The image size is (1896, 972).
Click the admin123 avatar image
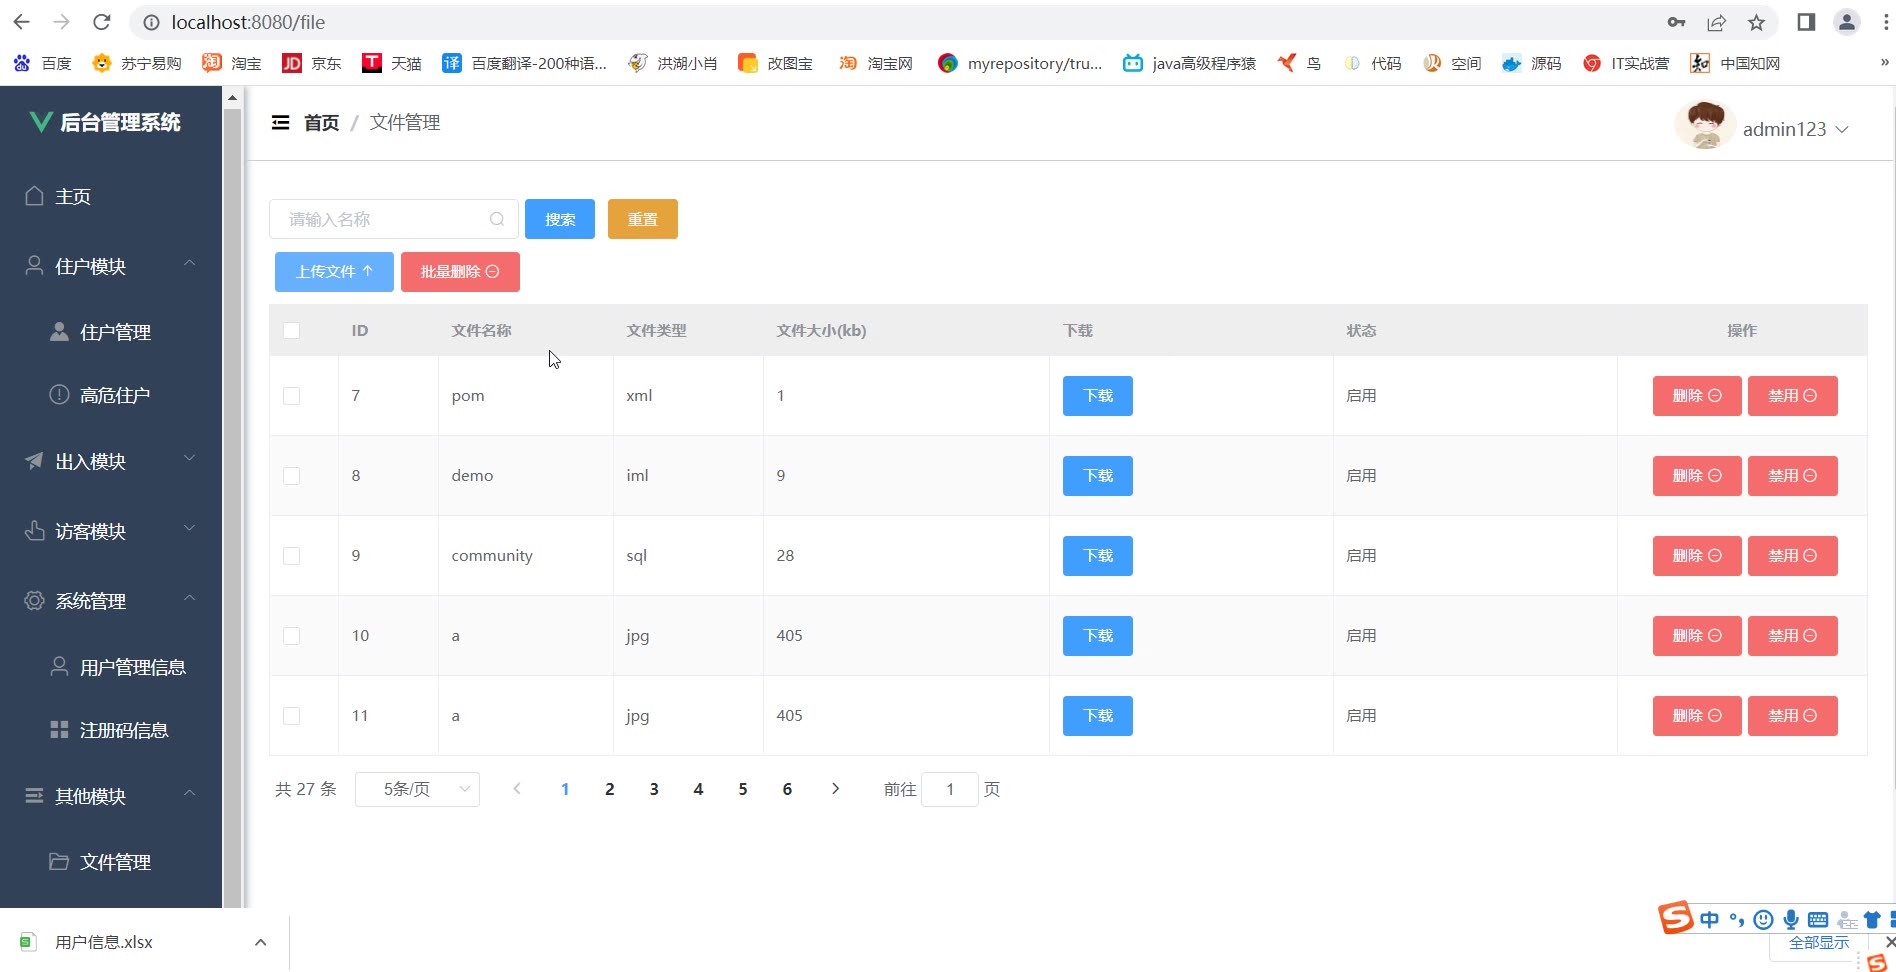tap(1705, 125)
